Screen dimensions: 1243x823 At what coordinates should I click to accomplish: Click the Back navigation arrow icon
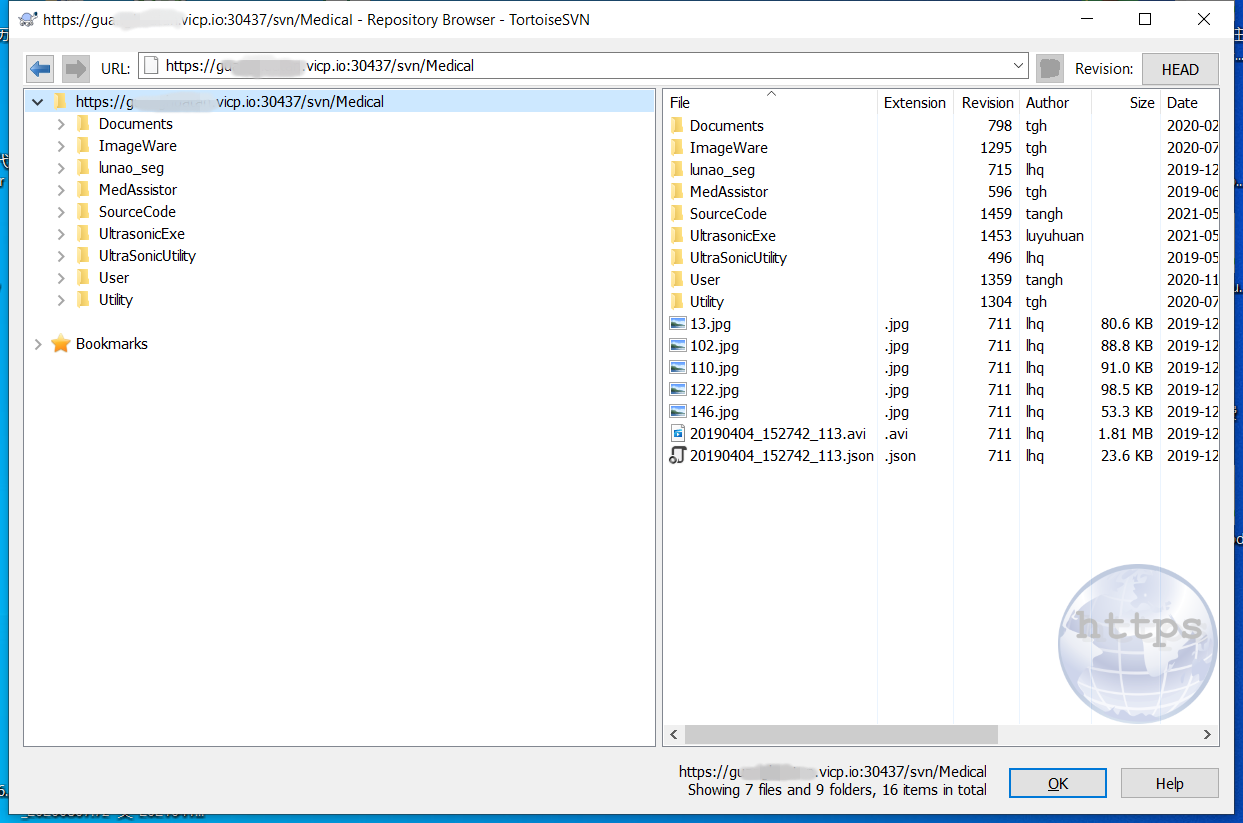tap(40, 68)
